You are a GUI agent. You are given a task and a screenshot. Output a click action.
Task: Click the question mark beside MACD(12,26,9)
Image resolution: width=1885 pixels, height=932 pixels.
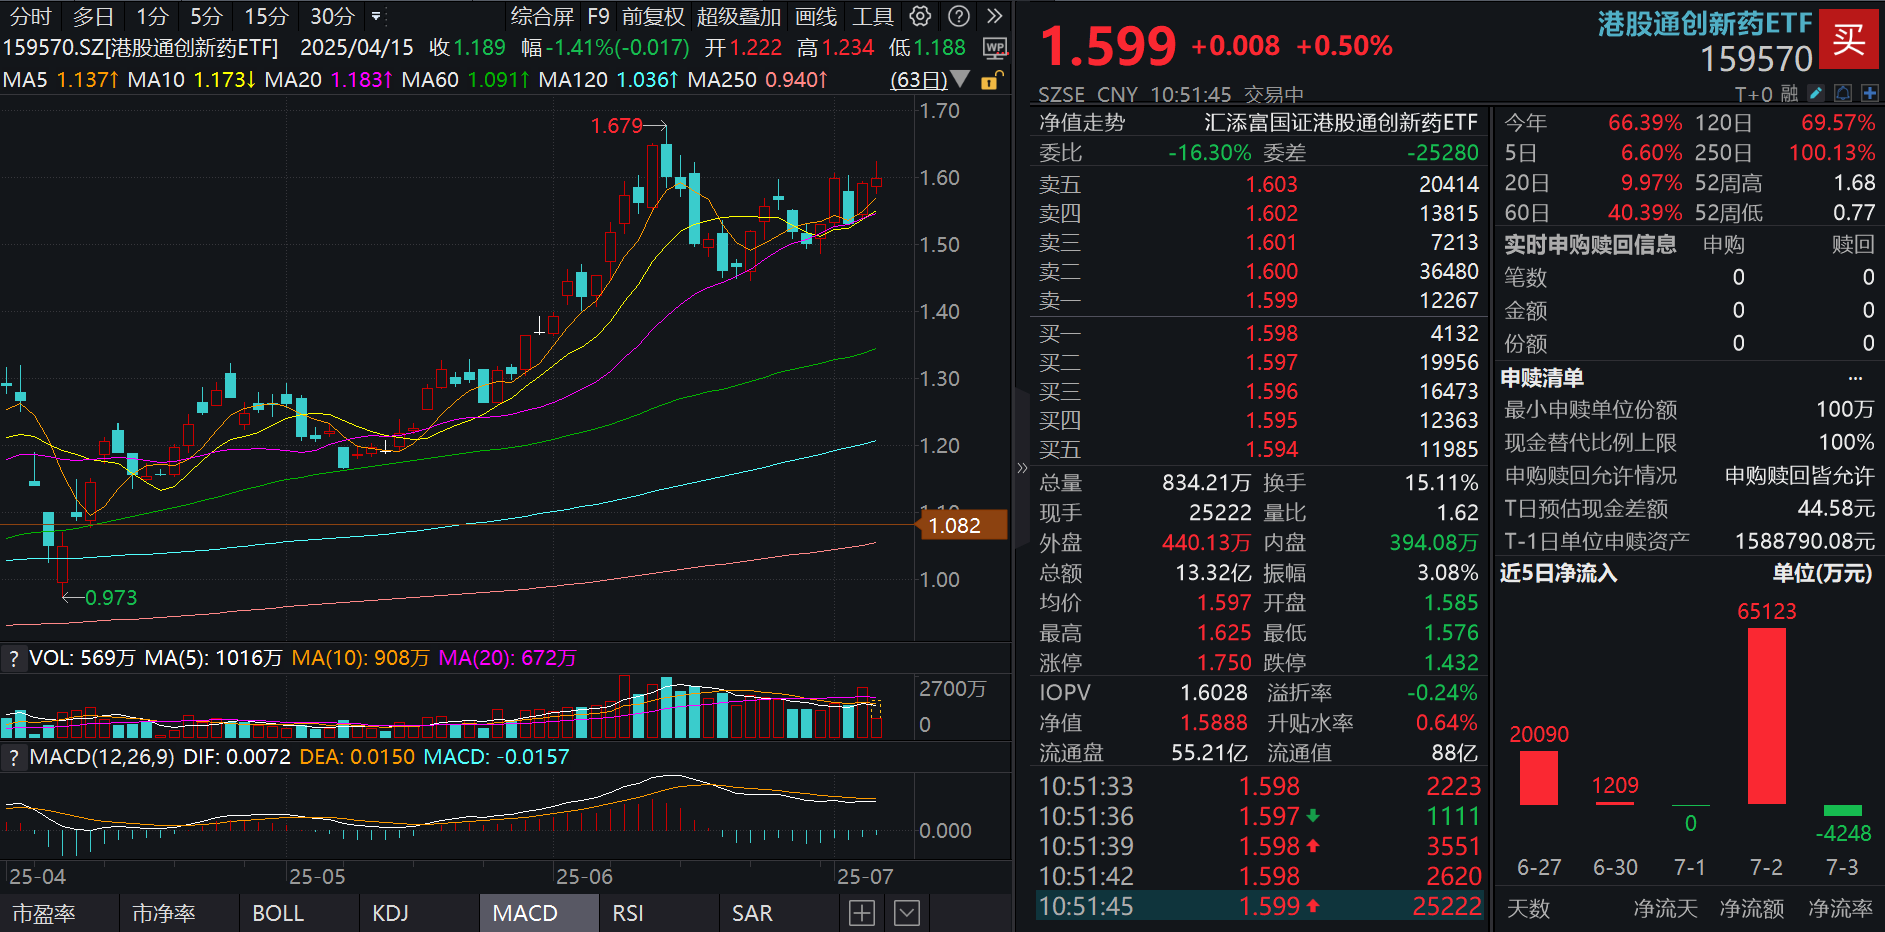(x=14, y=758)
